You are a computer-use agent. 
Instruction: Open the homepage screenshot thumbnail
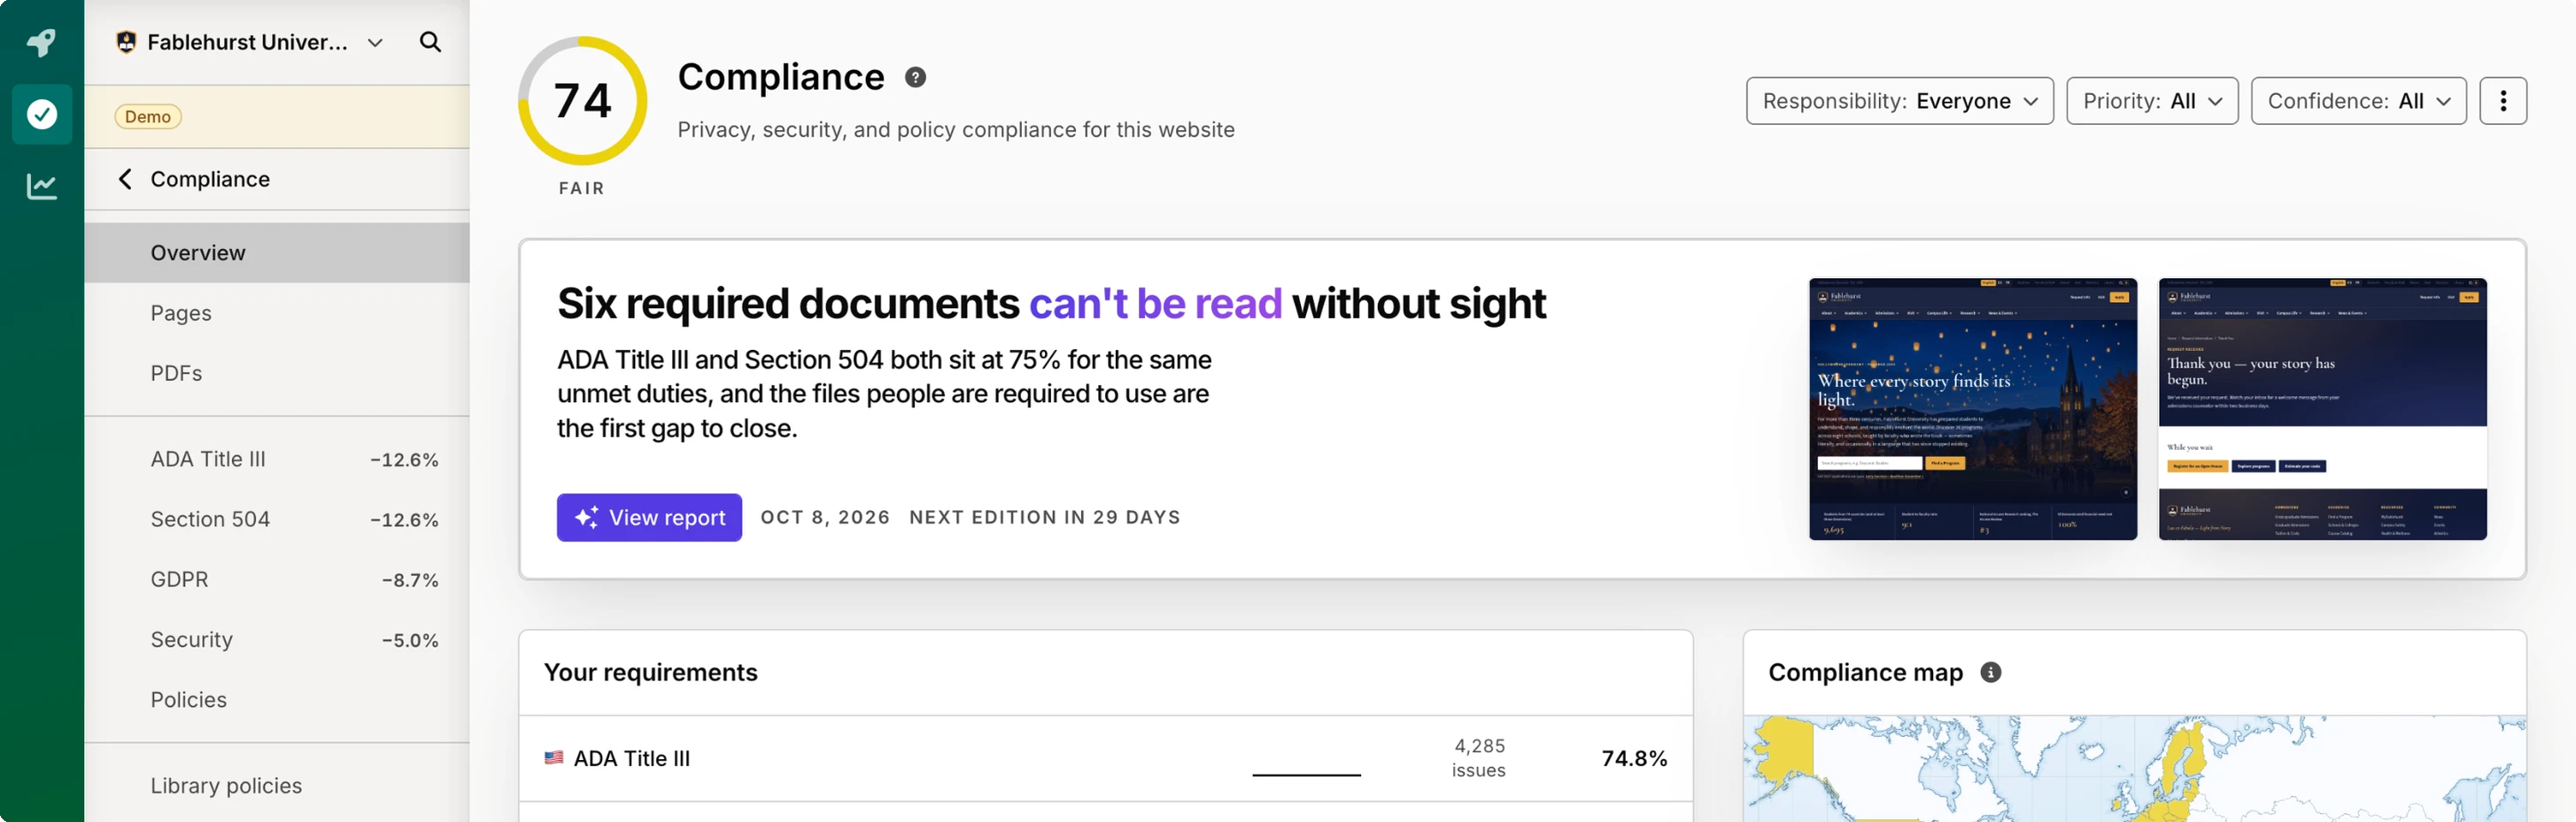[1972, 409]
